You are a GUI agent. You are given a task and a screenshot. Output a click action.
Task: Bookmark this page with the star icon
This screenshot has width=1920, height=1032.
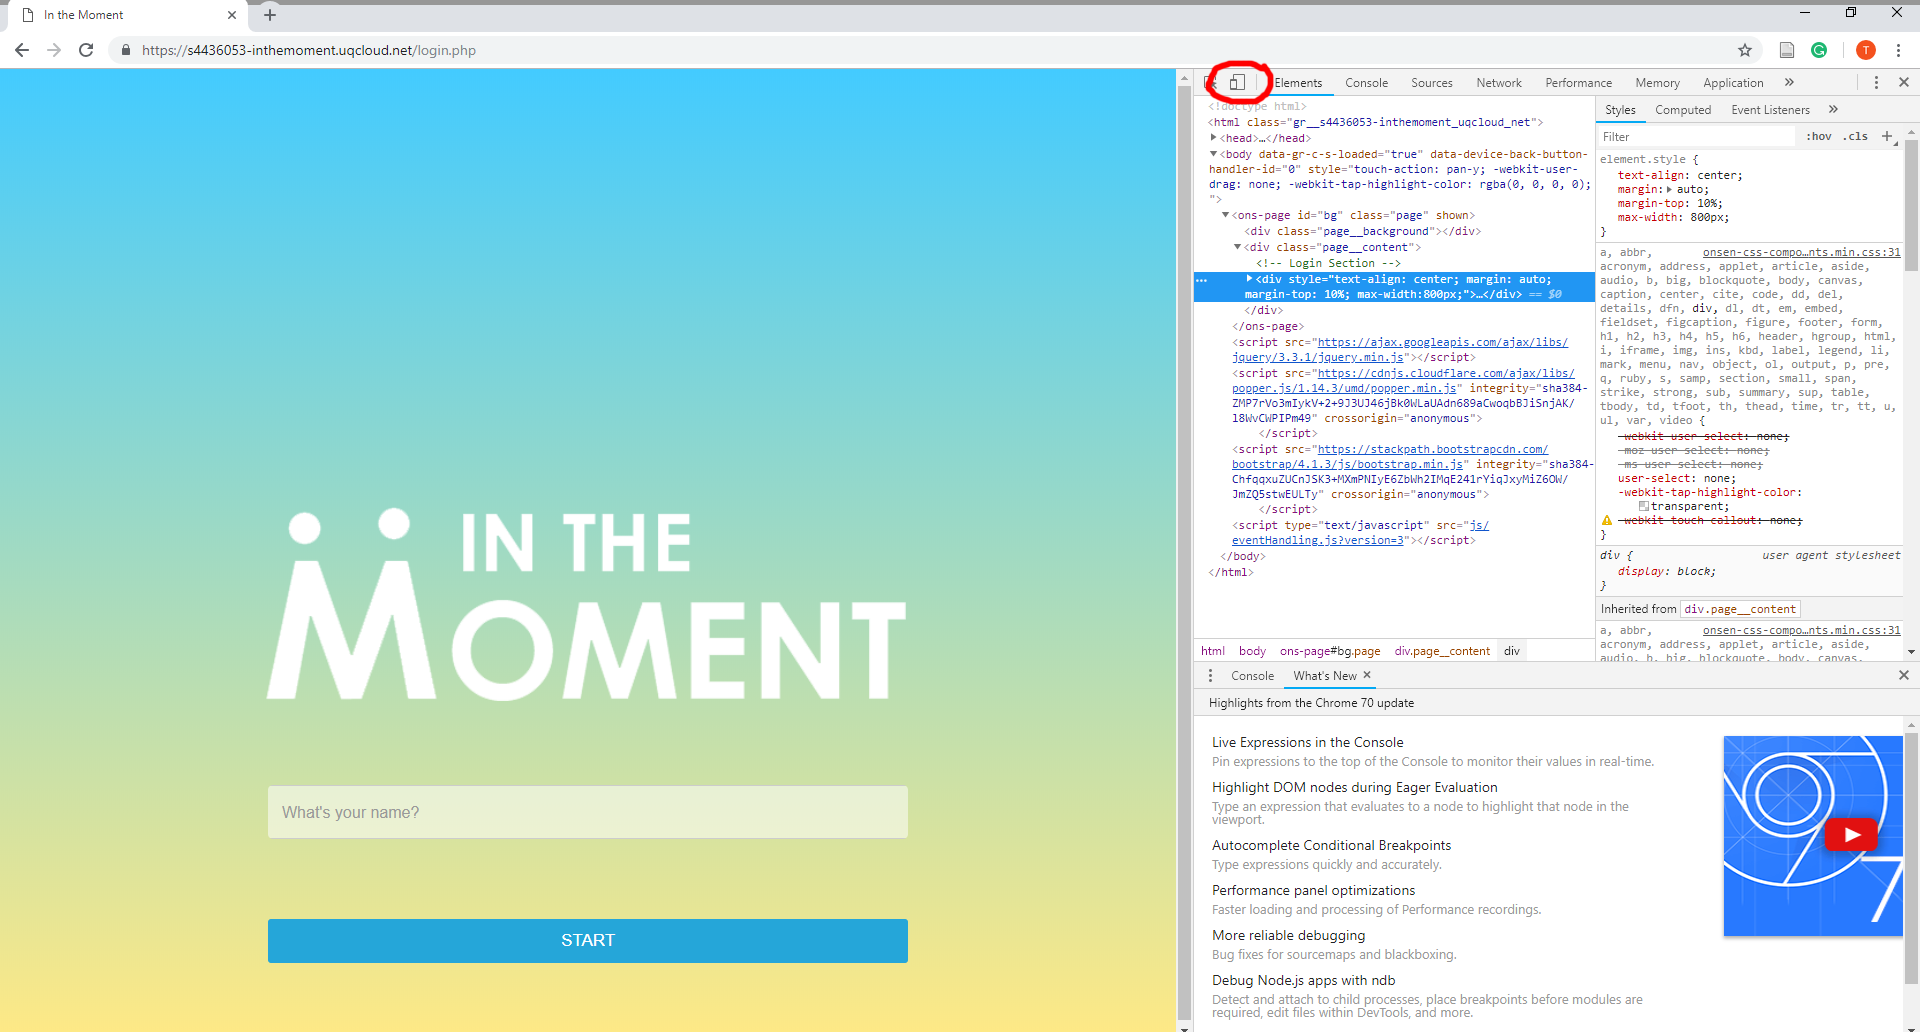1745,50
